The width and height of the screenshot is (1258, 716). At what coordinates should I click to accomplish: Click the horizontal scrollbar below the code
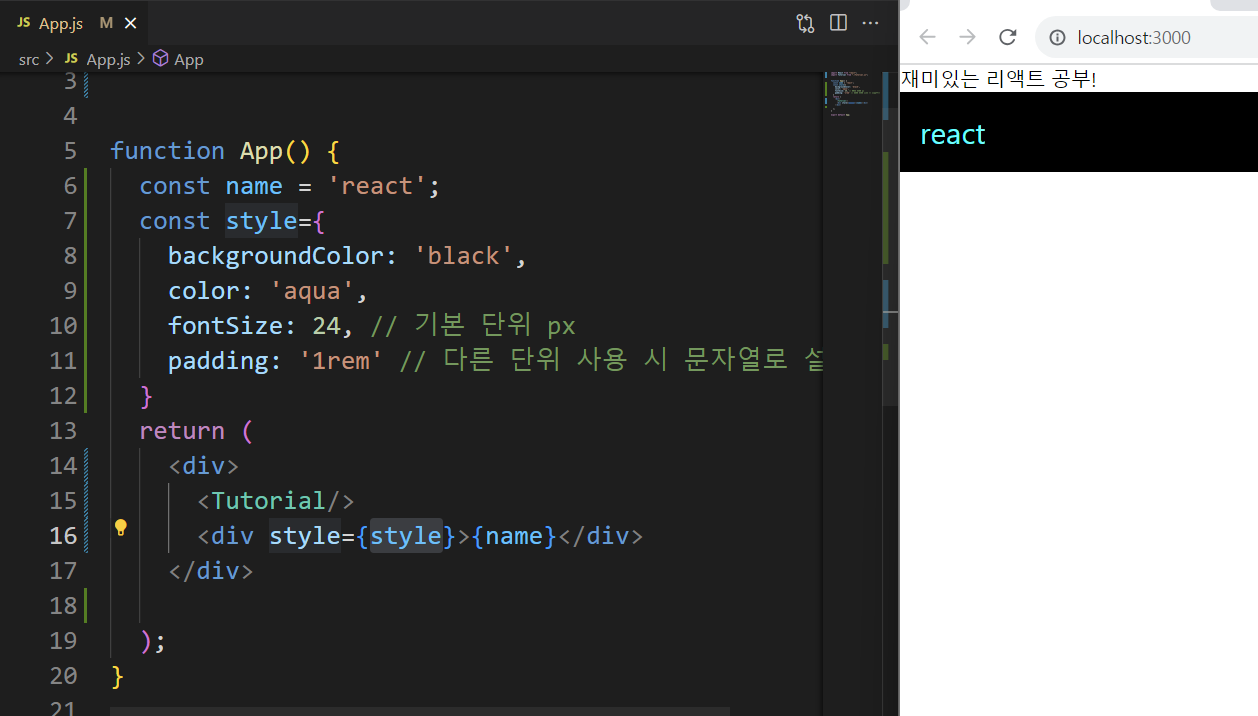click(420, 711)
